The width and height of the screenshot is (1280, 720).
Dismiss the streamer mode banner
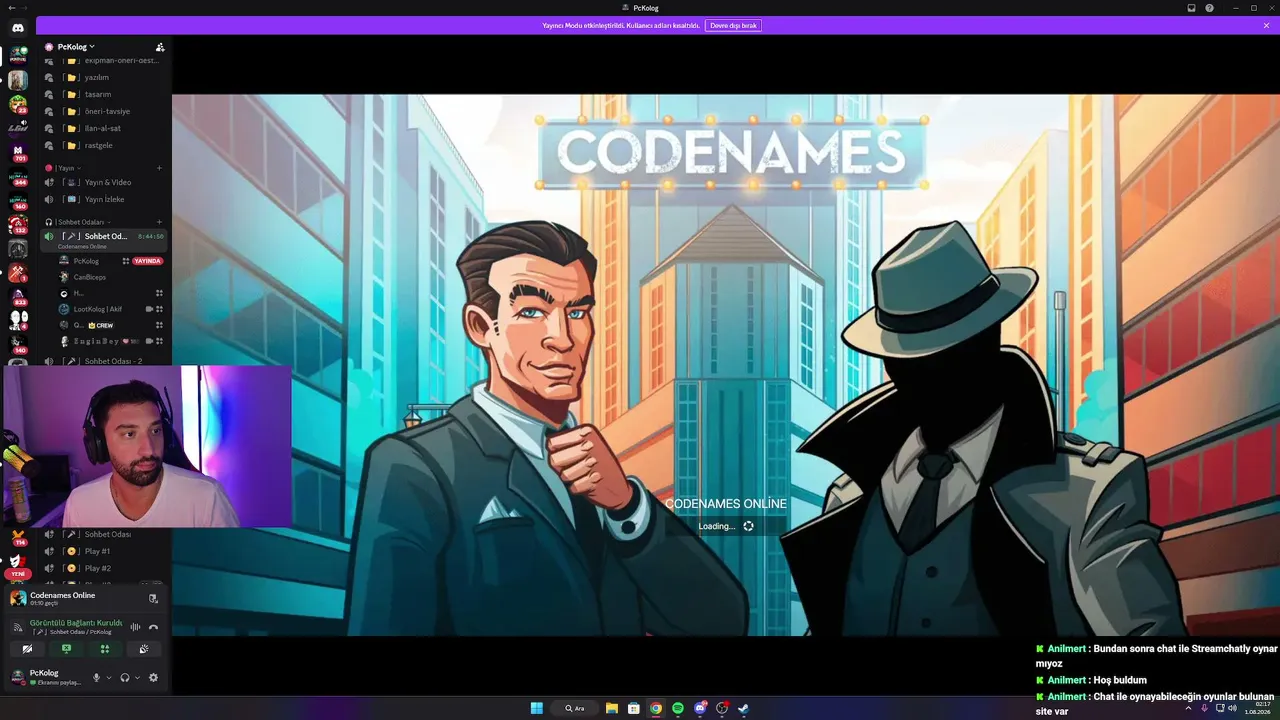[x=1266, y=25]
